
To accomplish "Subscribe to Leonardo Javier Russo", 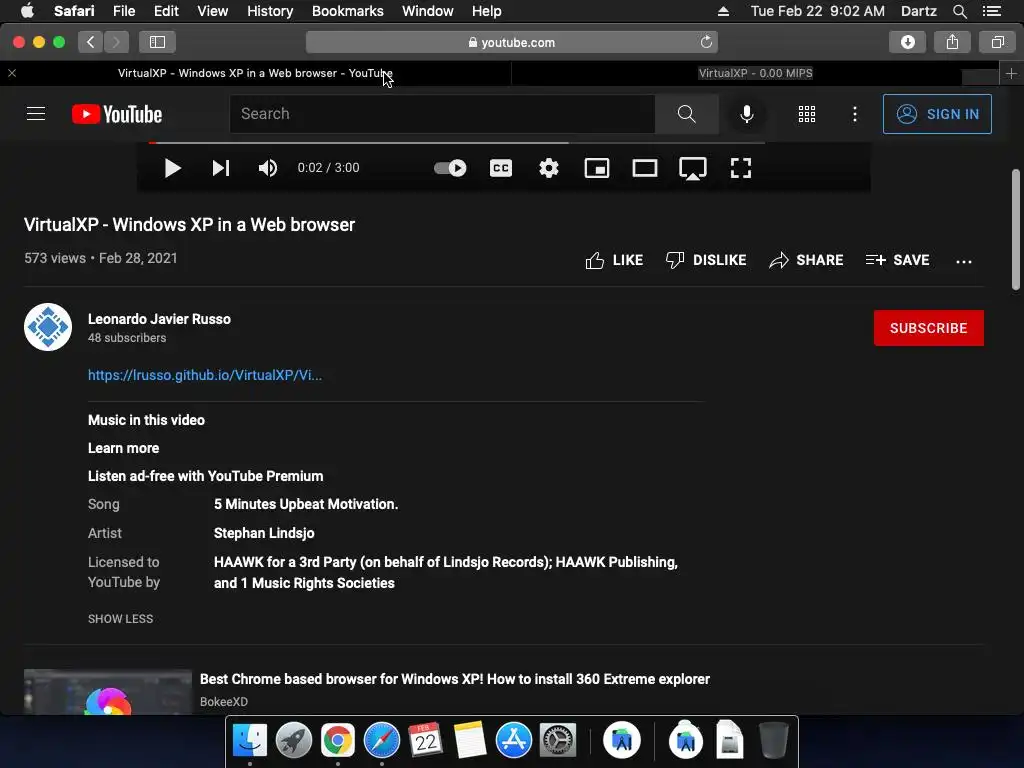I will (x=929, y=328).
